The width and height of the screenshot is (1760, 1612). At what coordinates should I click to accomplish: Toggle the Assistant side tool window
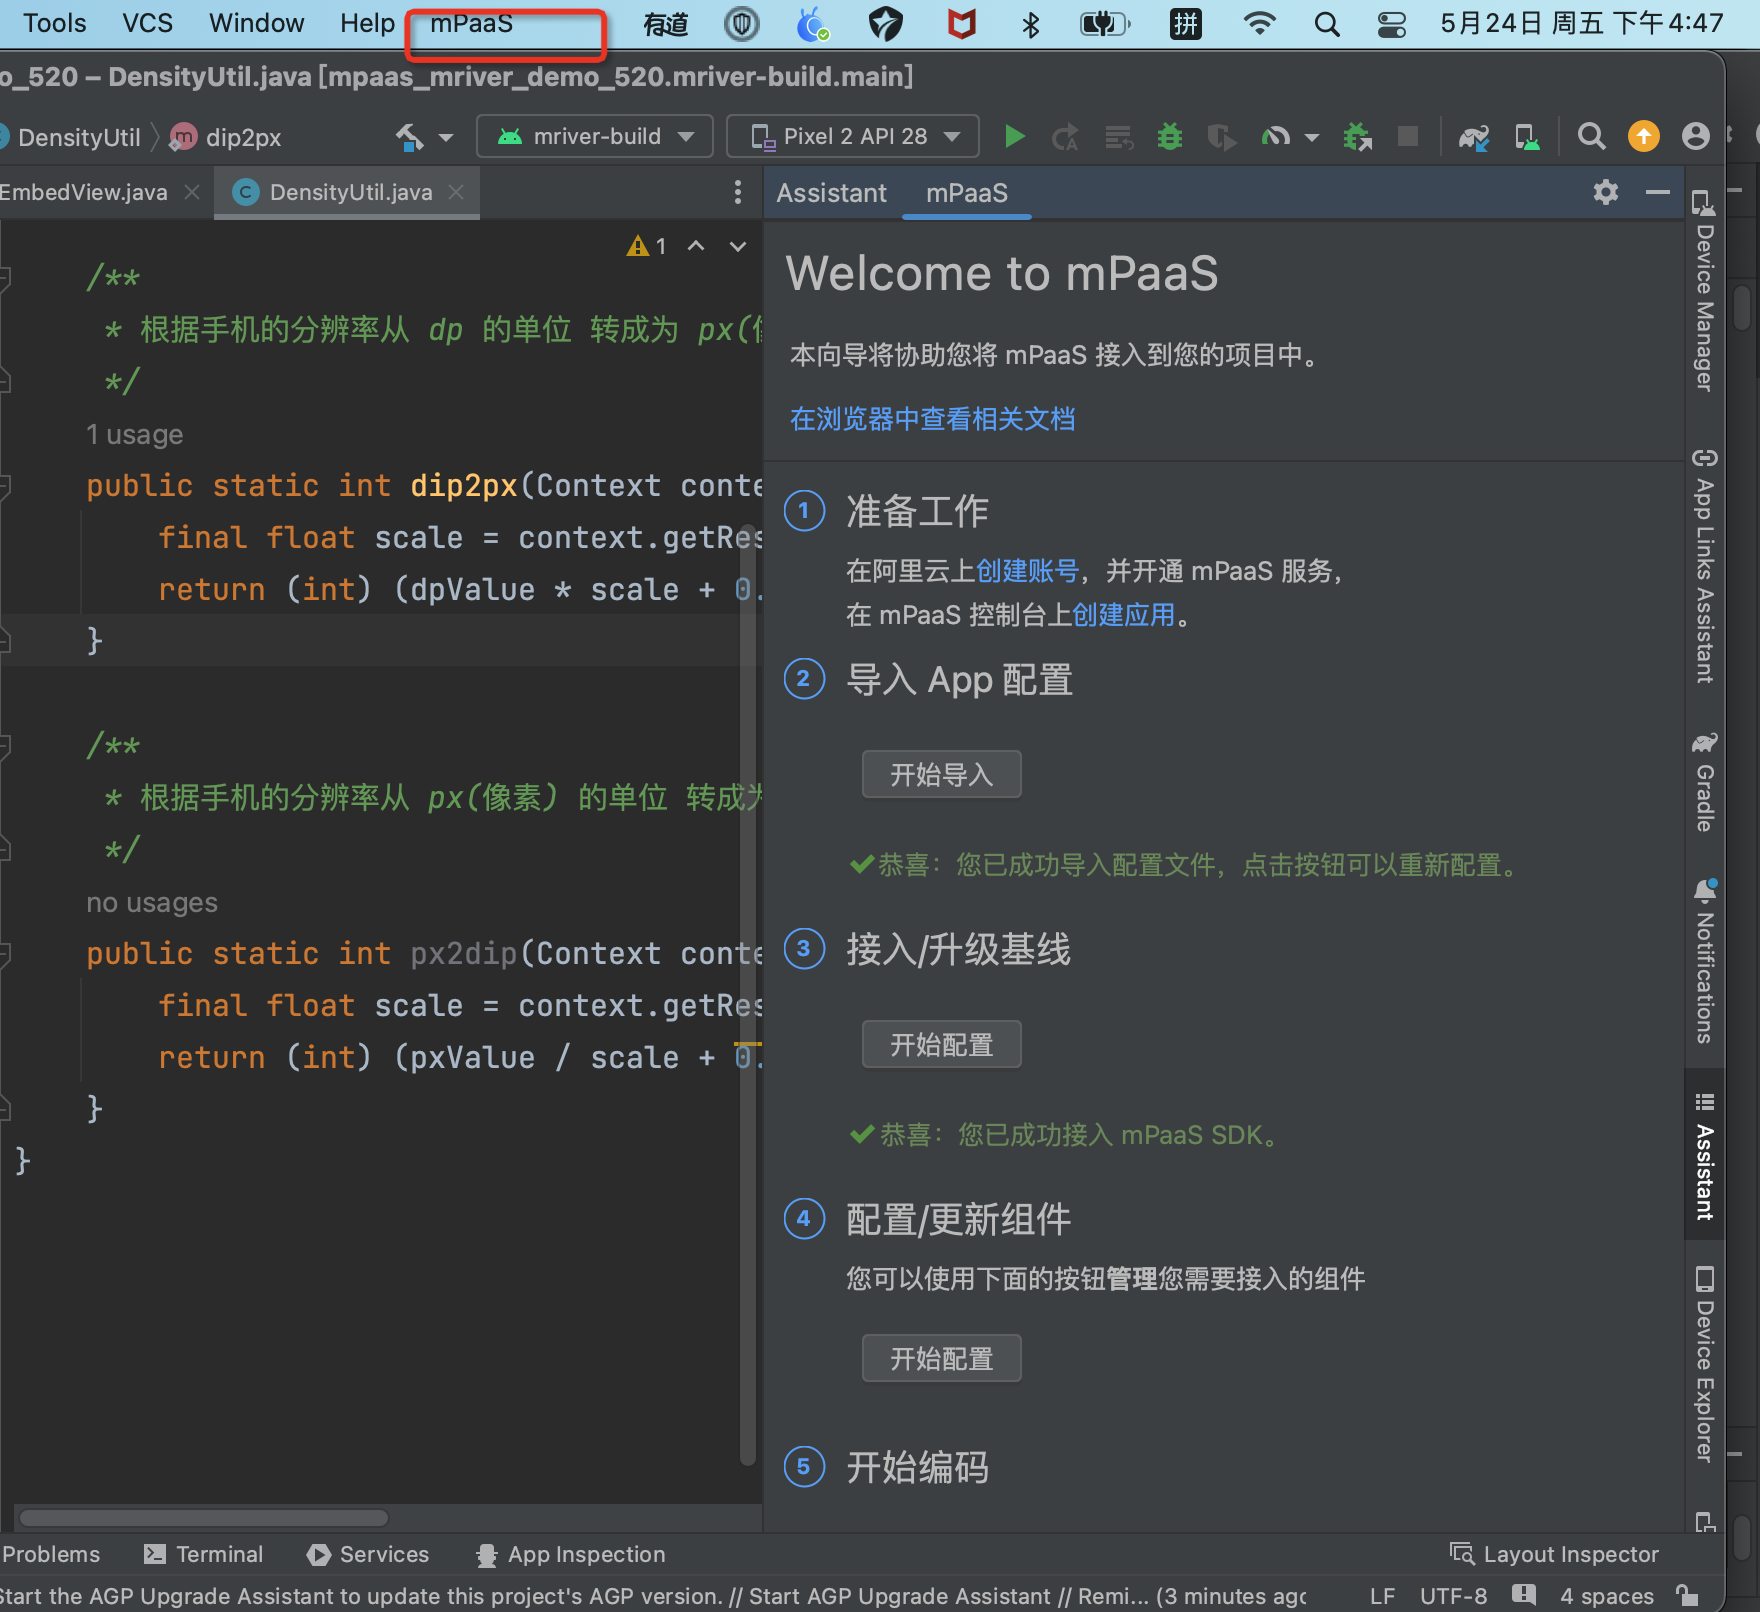[1704, 1155]
